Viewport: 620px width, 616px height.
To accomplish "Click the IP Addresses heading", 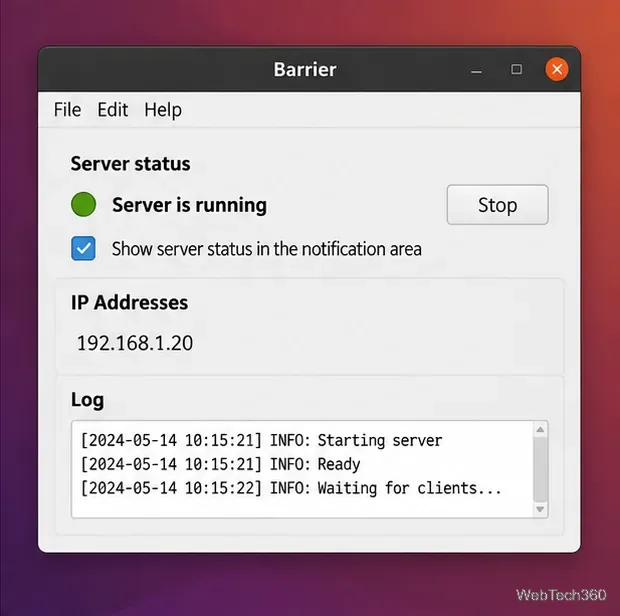I will pos(130,302).
